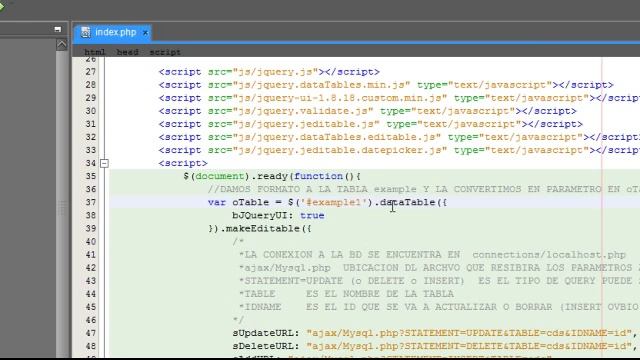Viewport: 640px width, 360px height.
Task: Click the $(document).ready function line
Action: pos(272,176)
